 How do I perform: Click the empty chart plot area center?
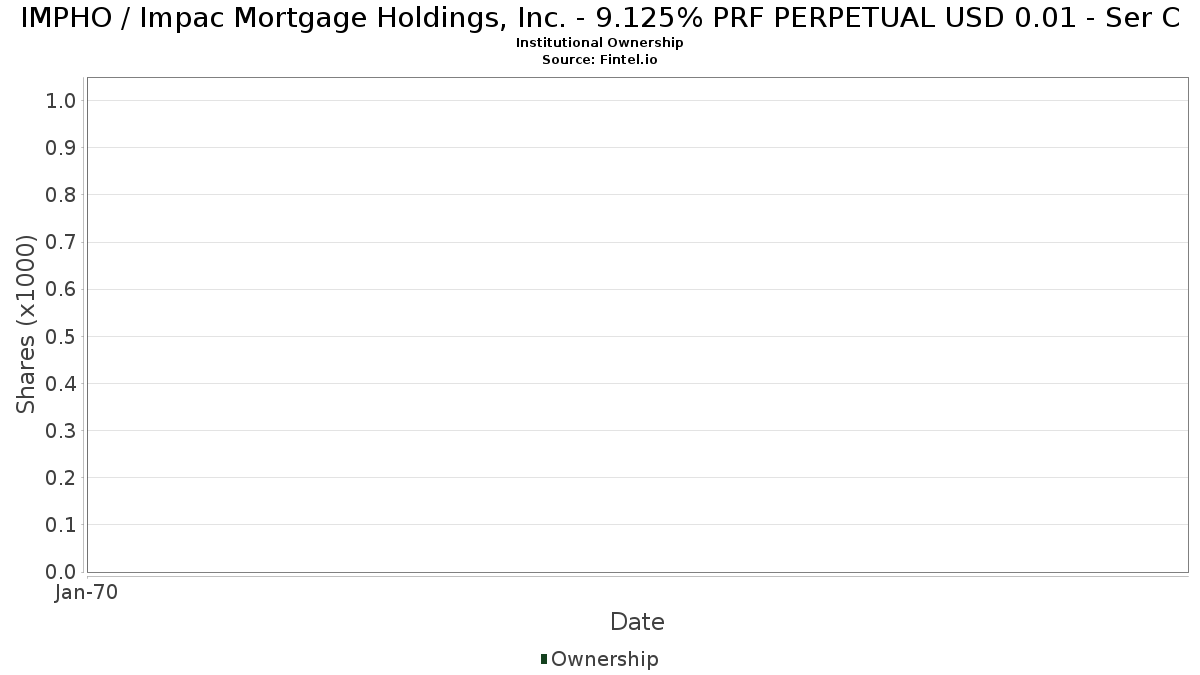[x=637, y=325]
